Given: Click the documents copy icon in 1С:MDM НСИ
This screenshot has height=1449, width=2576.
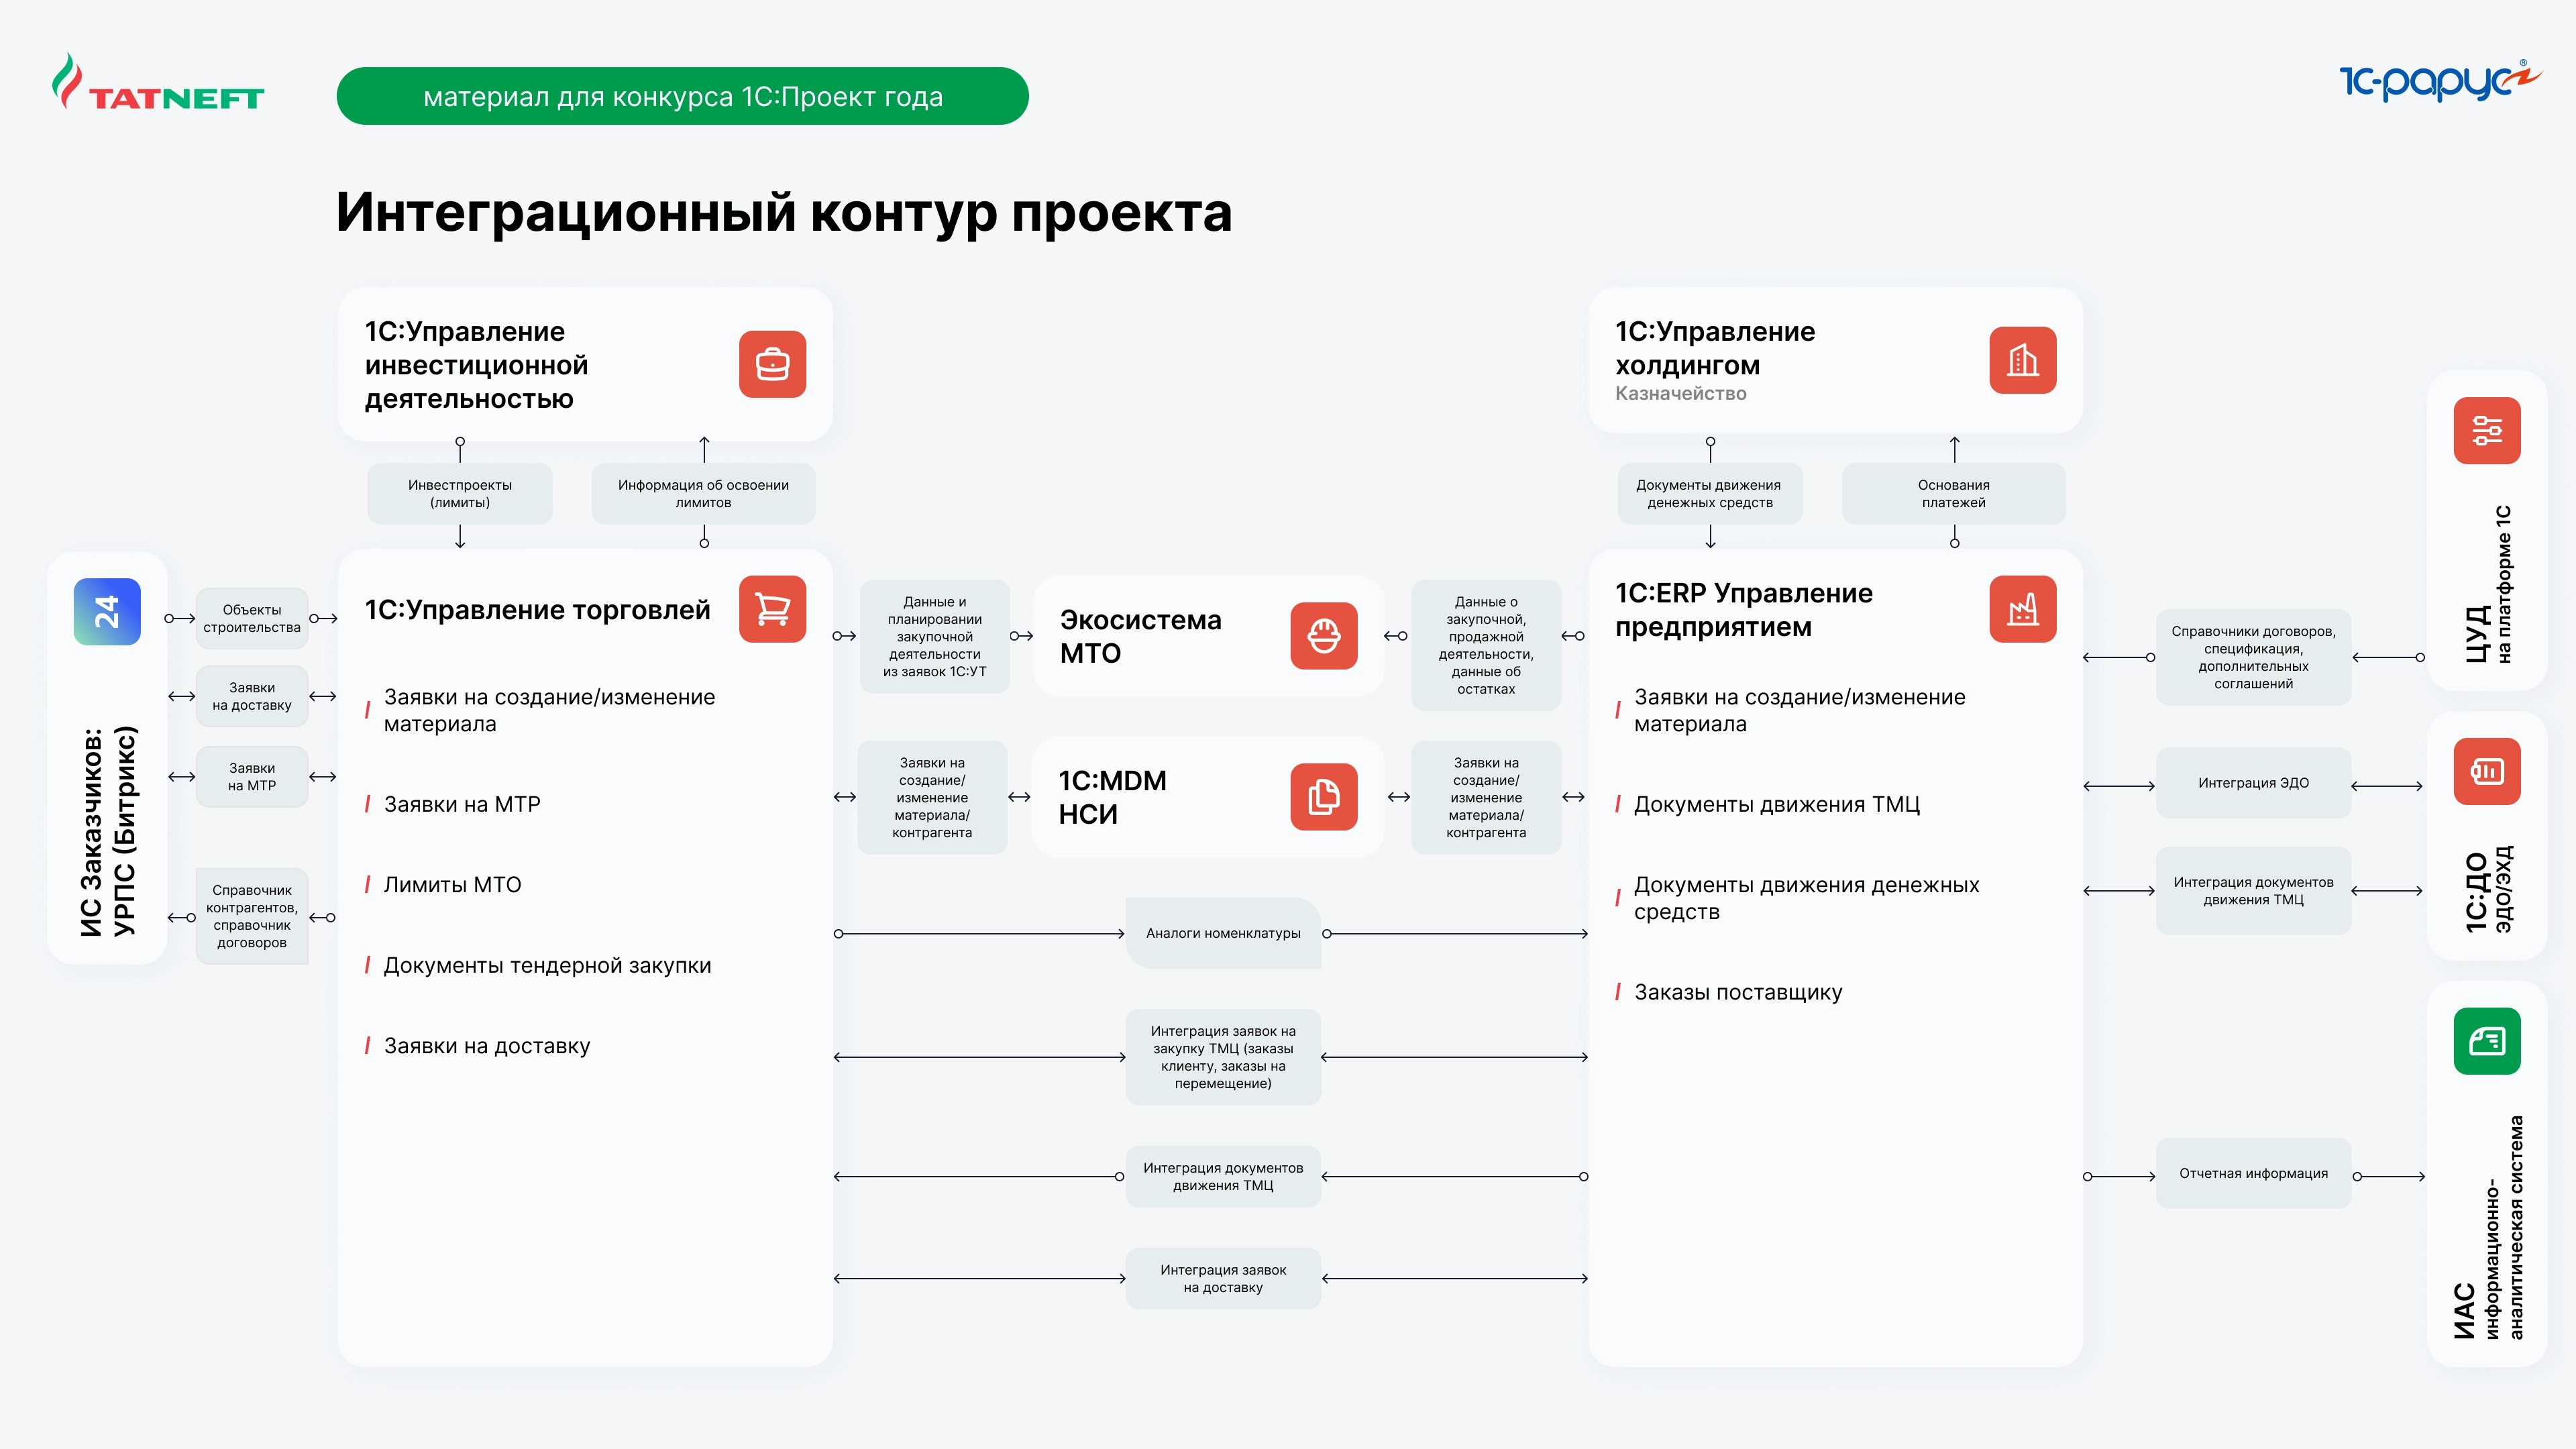Looking at the screenshot, I should (x=1323, y=796).
